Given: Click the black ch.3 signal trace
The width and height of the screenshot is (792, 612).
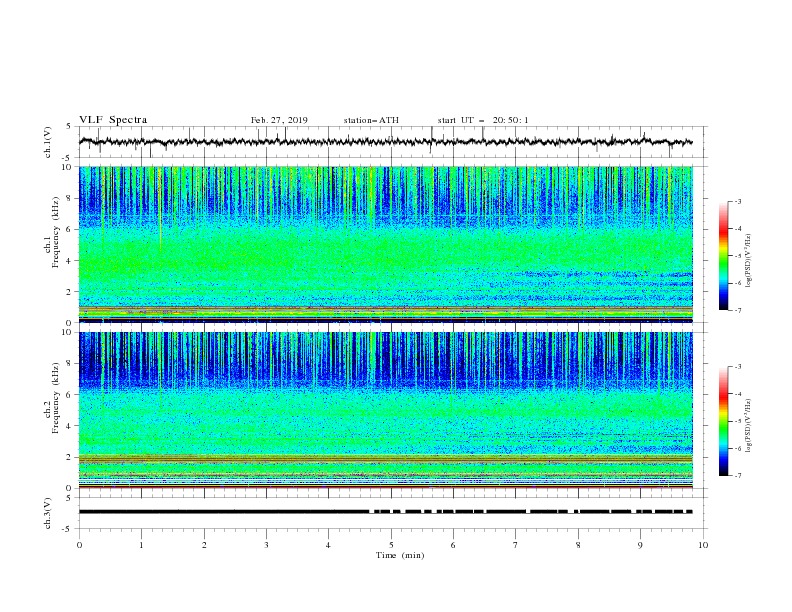Looking at the screenshot, I should [385, 512].
